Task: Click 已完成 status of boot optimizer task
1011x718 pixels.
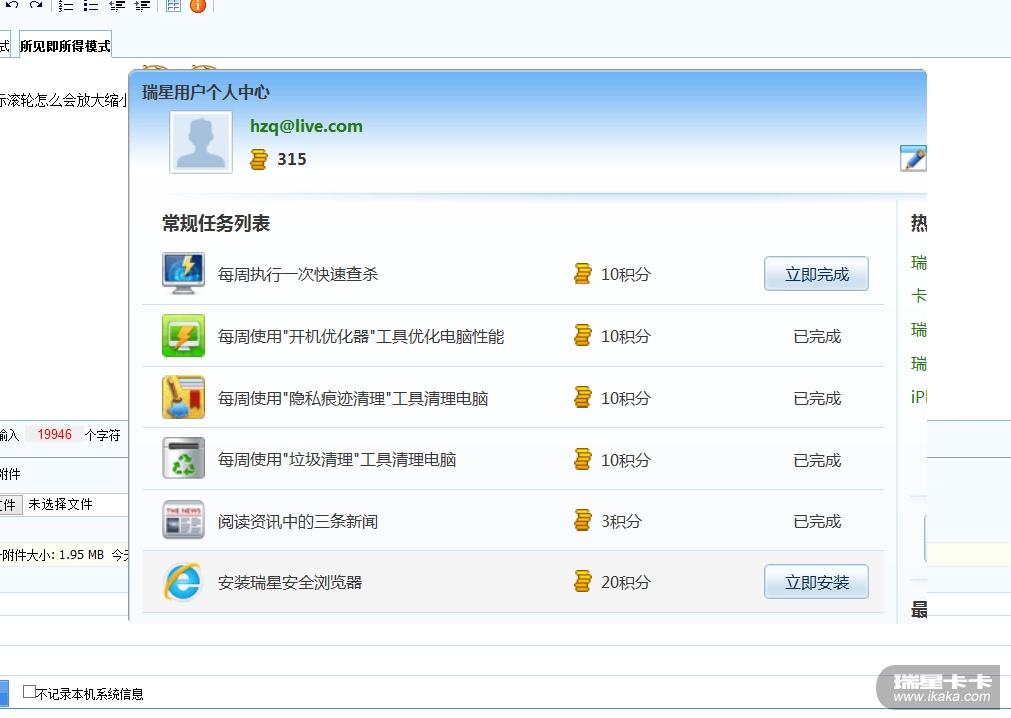Action: click(x=817, y=336)
